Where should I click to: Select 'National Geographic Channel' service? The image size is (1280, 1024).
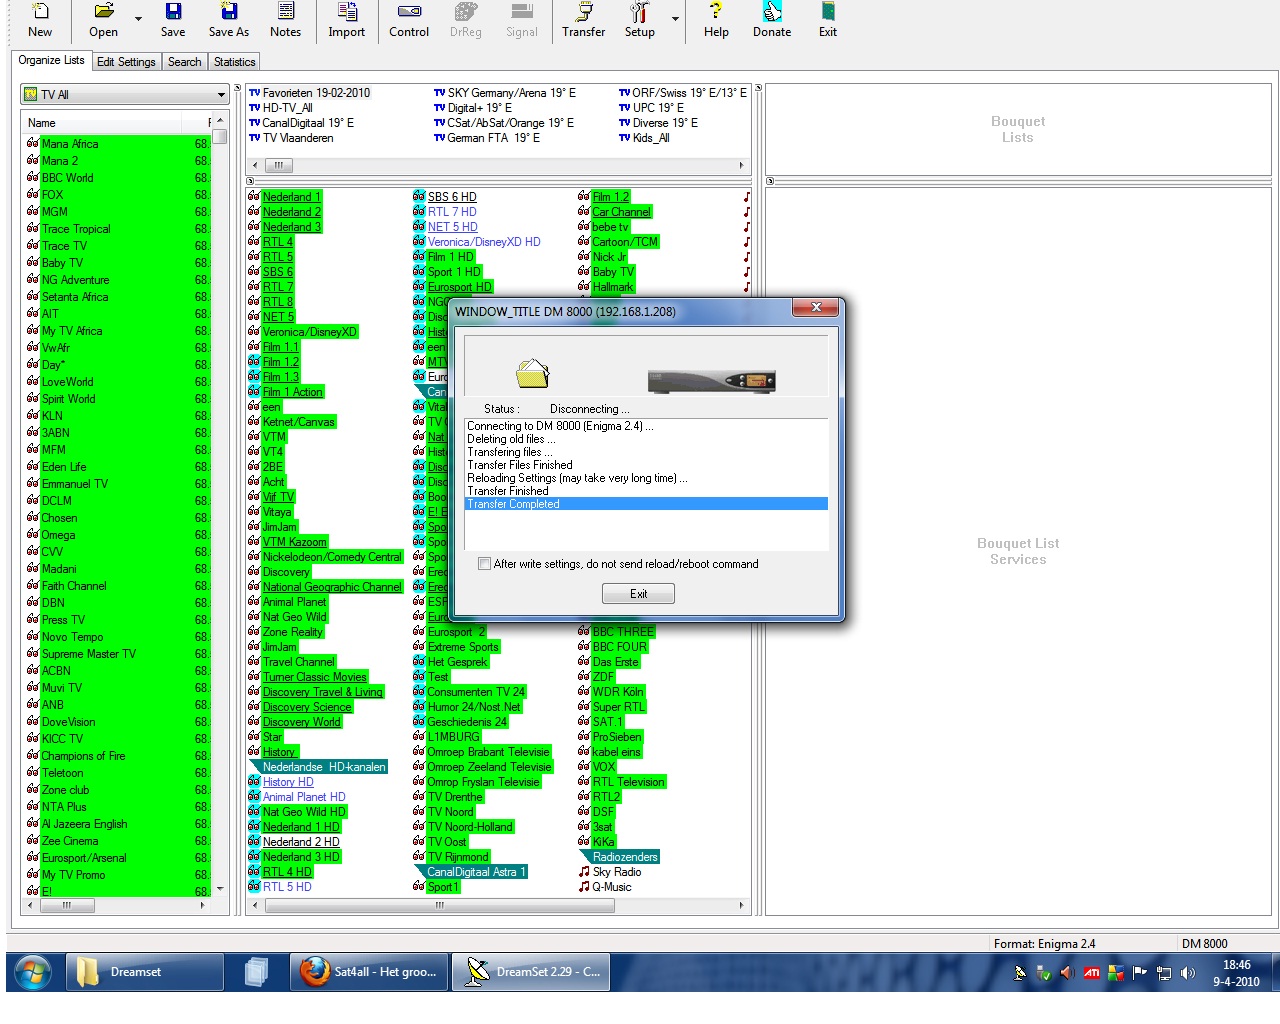click(332, 587)
